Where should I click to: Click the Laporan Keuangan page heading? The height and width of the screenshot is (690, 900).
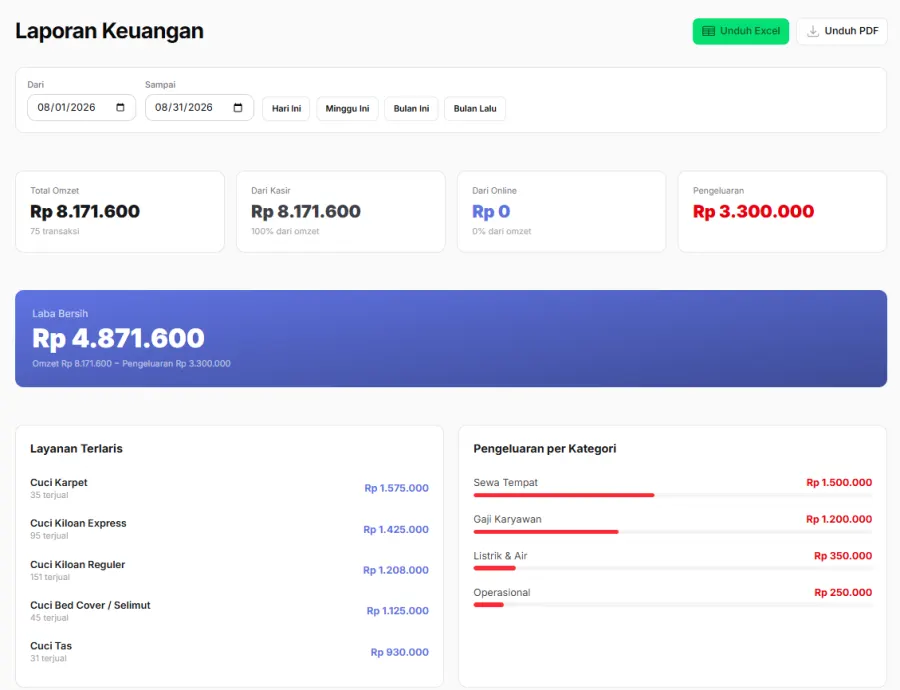click(x=109, y=31)
